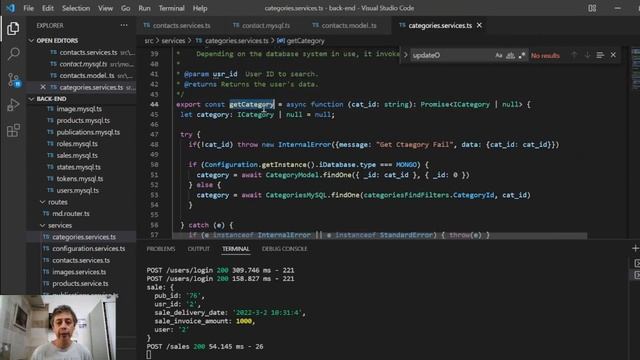Open products.mysql.ts in file tree
640x360 pixels.
tap(82, 120)
